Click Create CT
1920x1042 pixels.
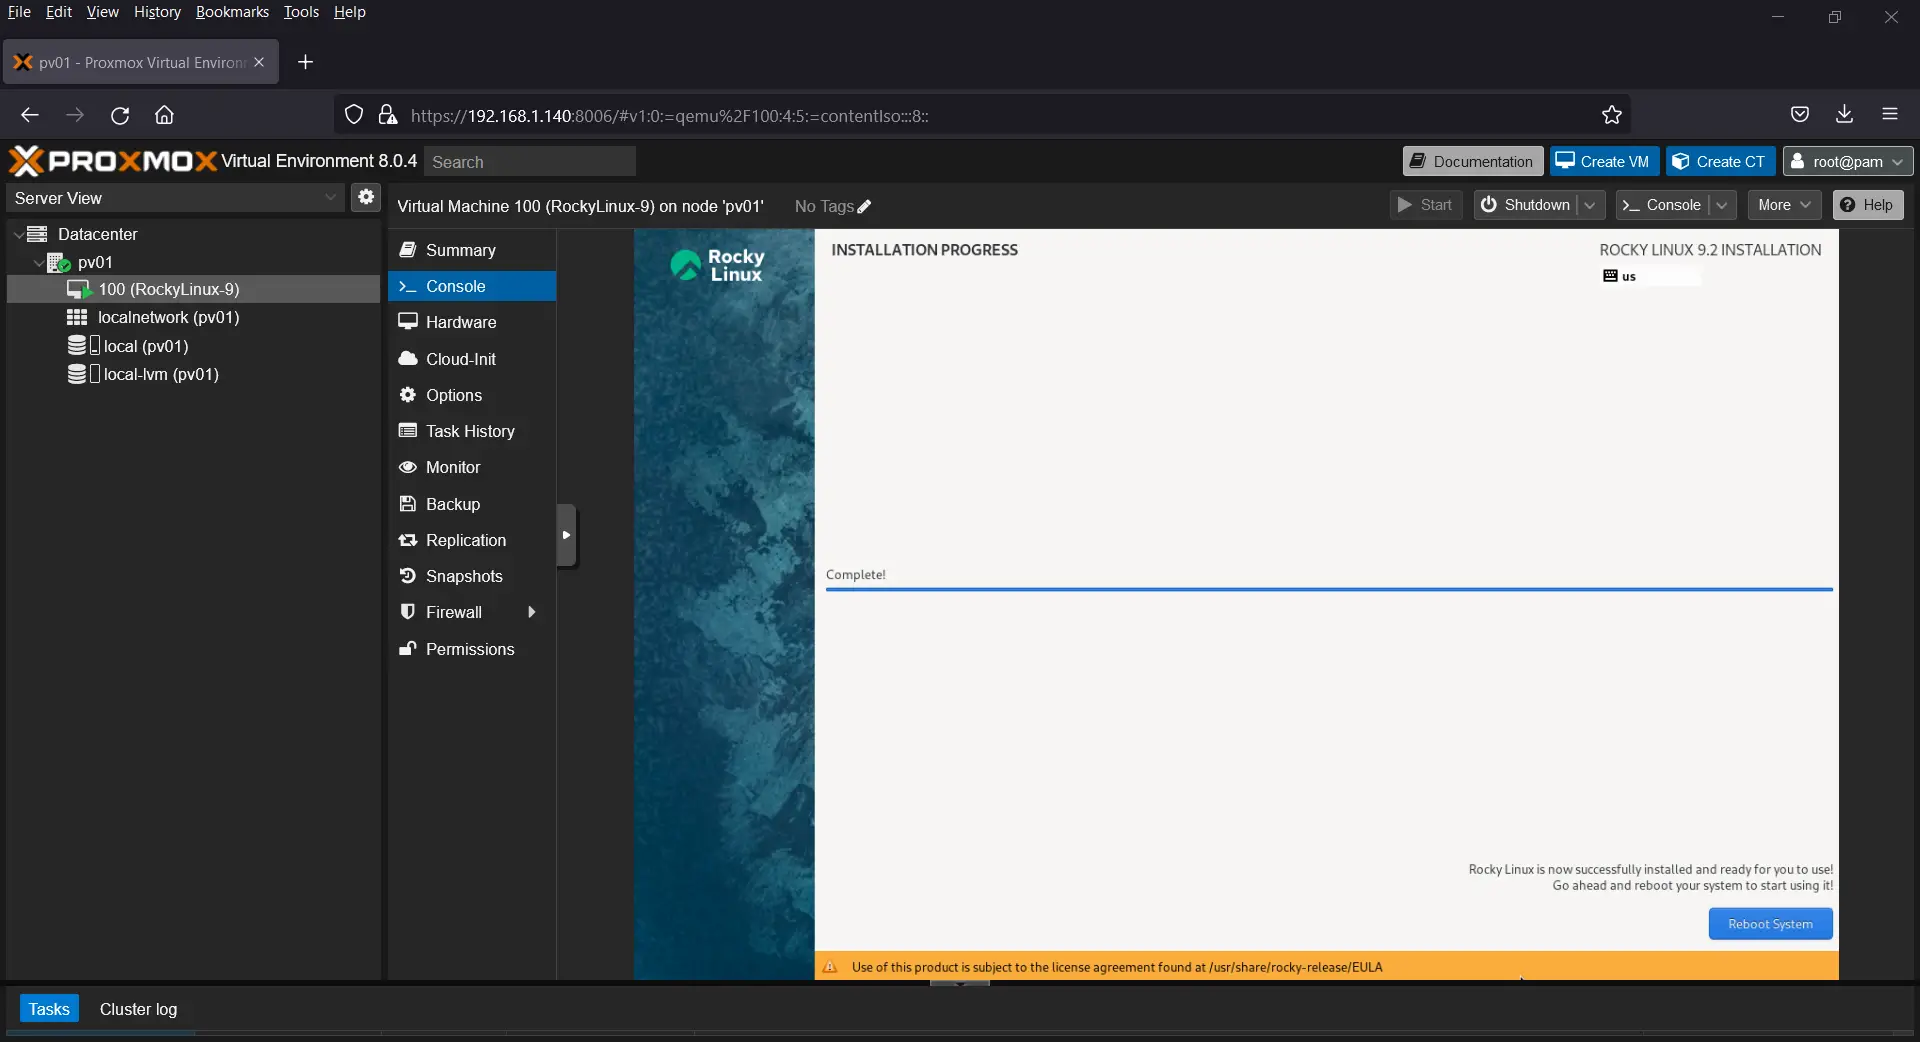click(x=1720, y=161)
